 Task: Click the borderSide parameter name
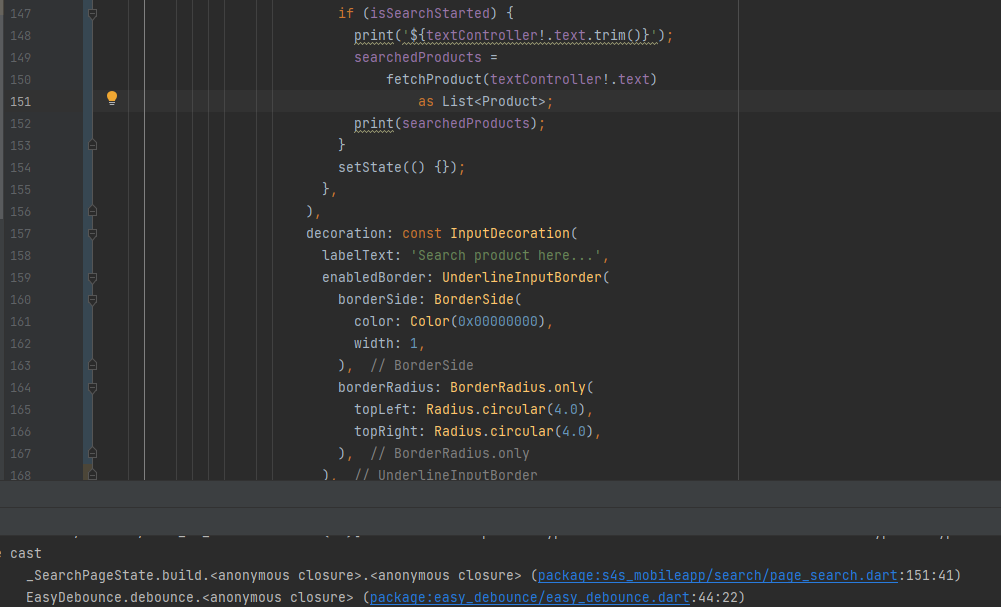pyautogui.click(x=382, y=299)
